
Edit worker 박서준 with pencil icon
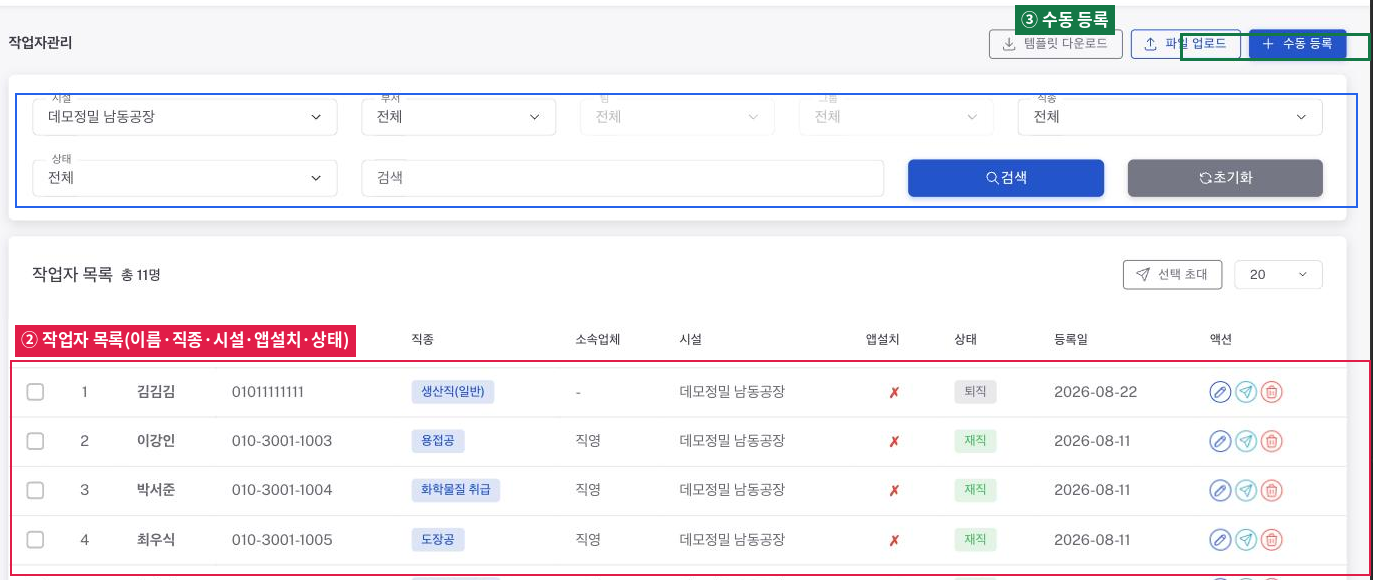[x=1220, y=490]
